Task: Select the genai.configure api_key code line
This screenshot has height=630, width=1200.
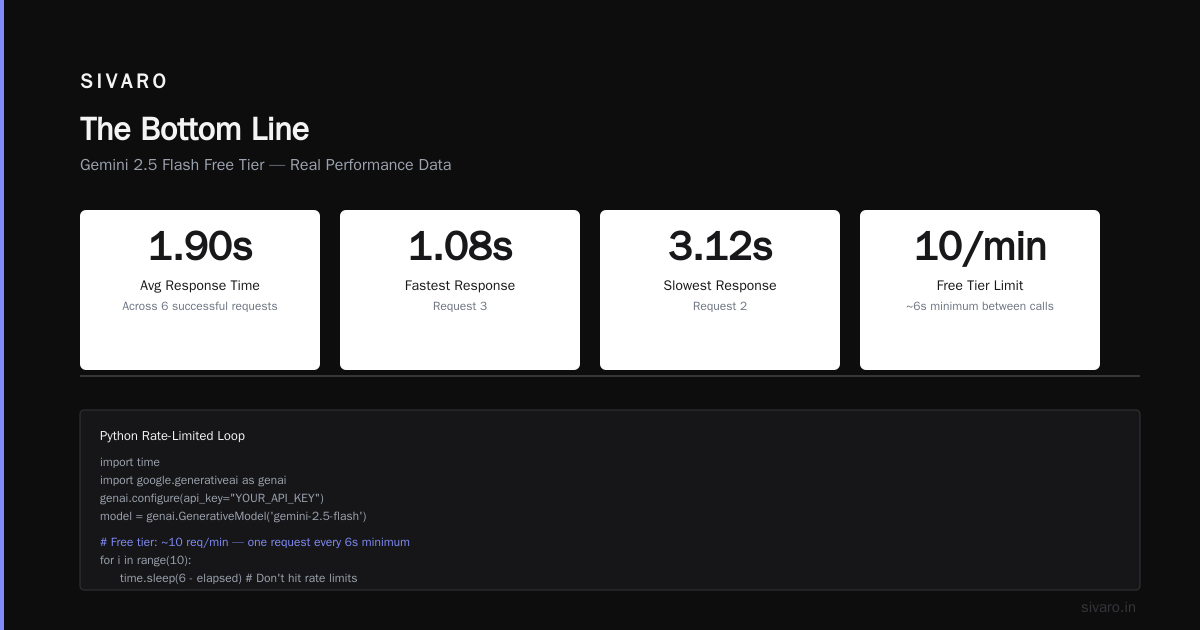Action: coord(212,498)
